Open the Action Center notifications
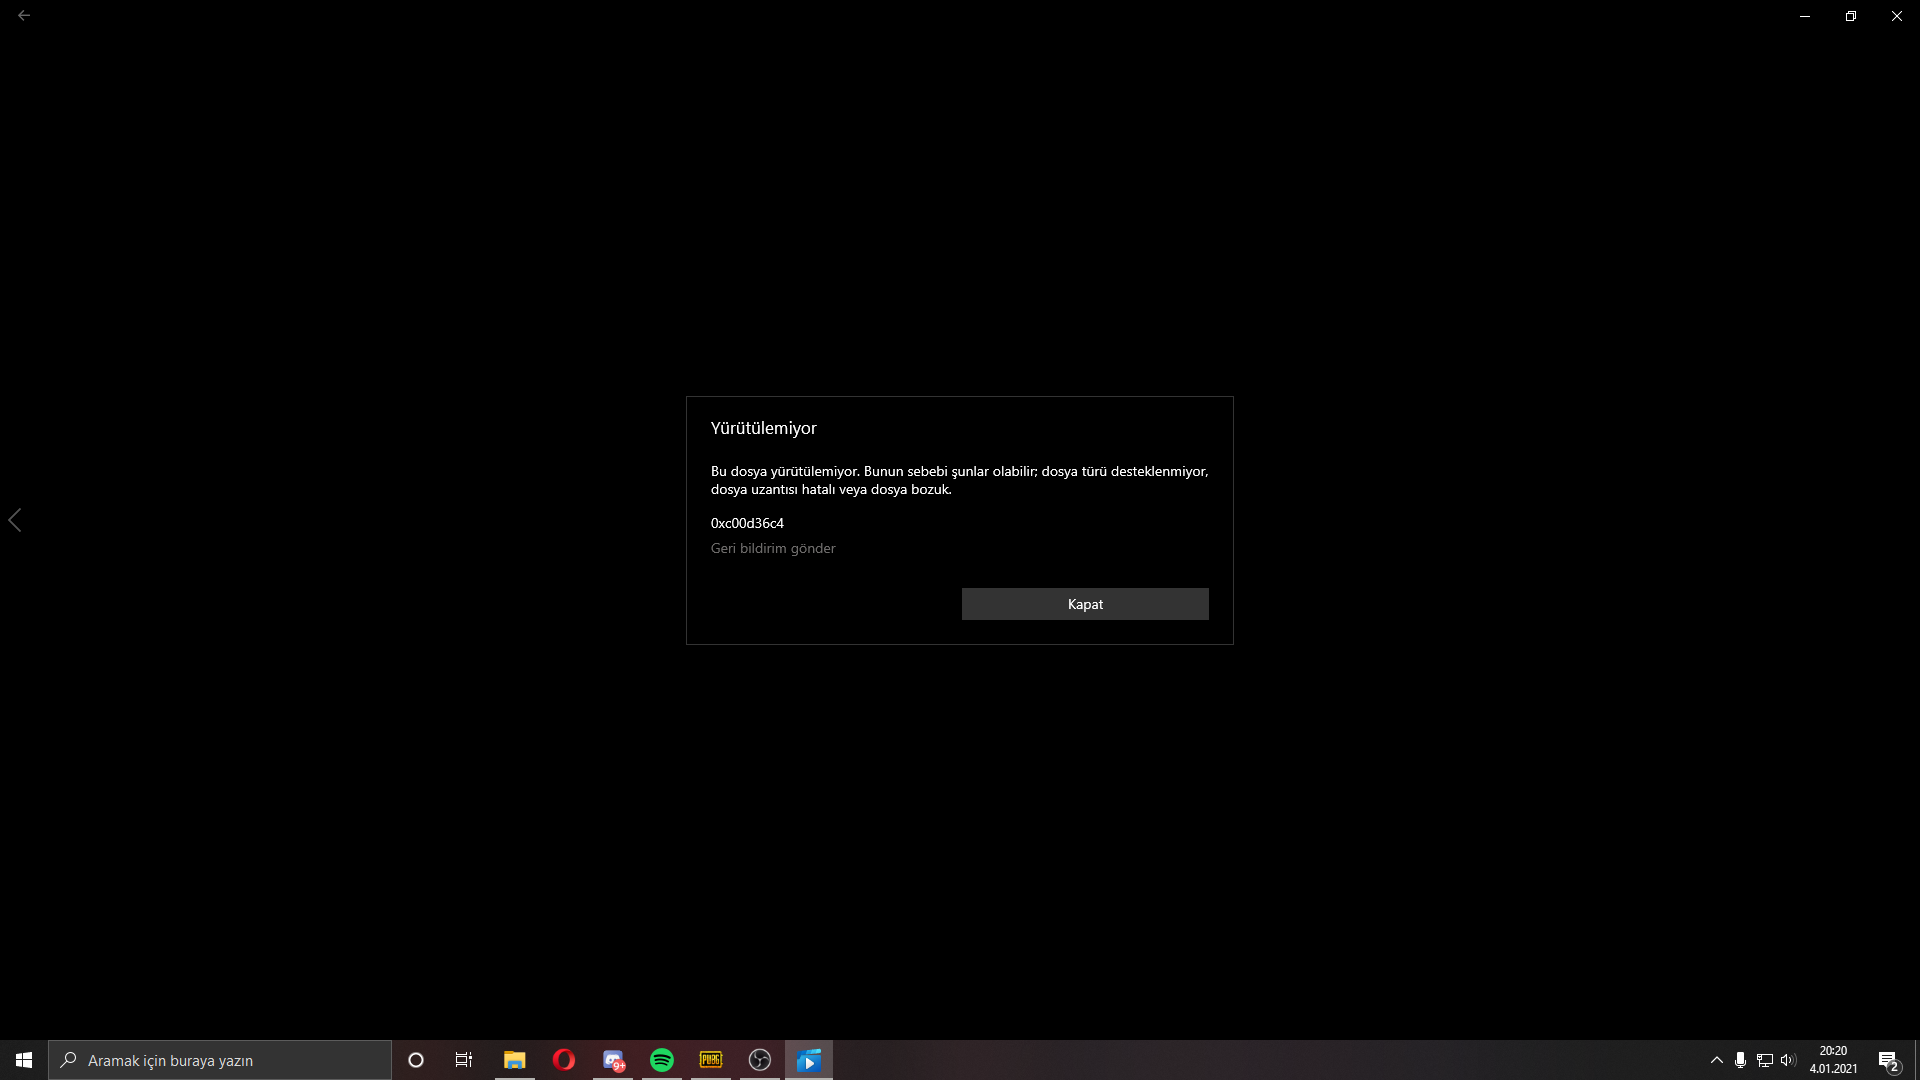The image size is (1920, 1080). 1888,1060
